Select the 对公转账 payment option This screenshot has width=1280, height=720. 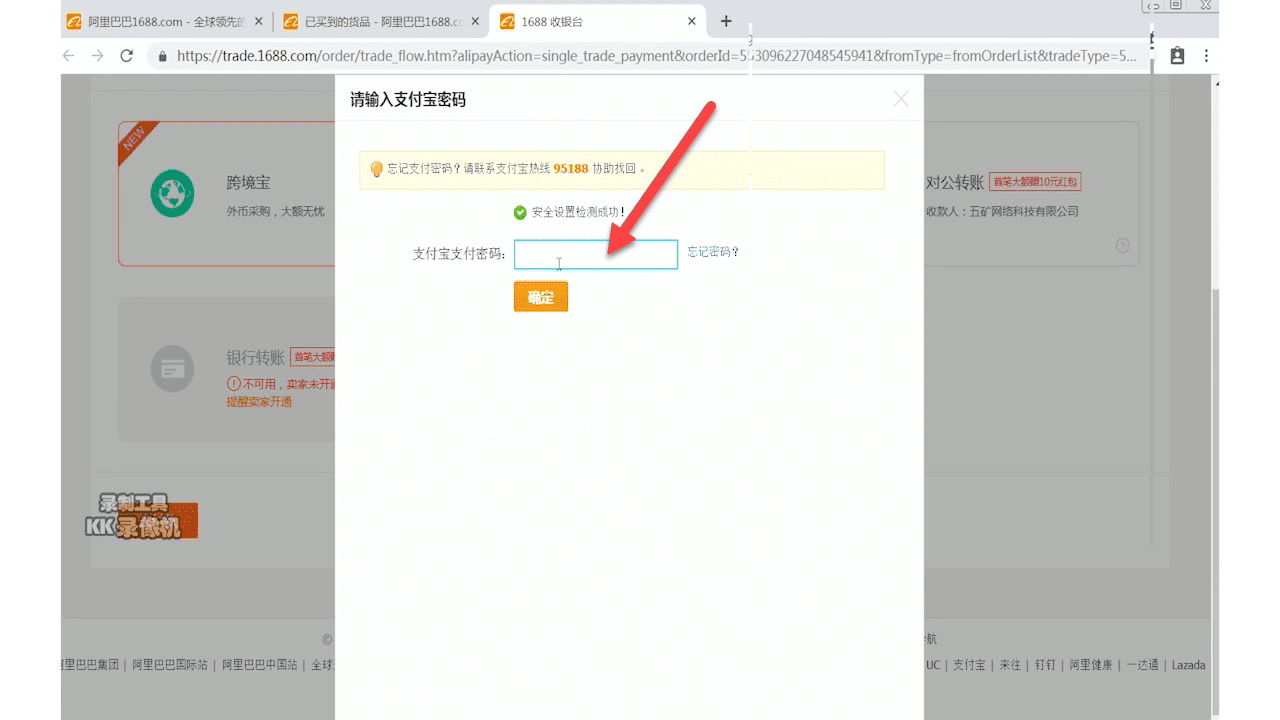(x=953, y=182)
